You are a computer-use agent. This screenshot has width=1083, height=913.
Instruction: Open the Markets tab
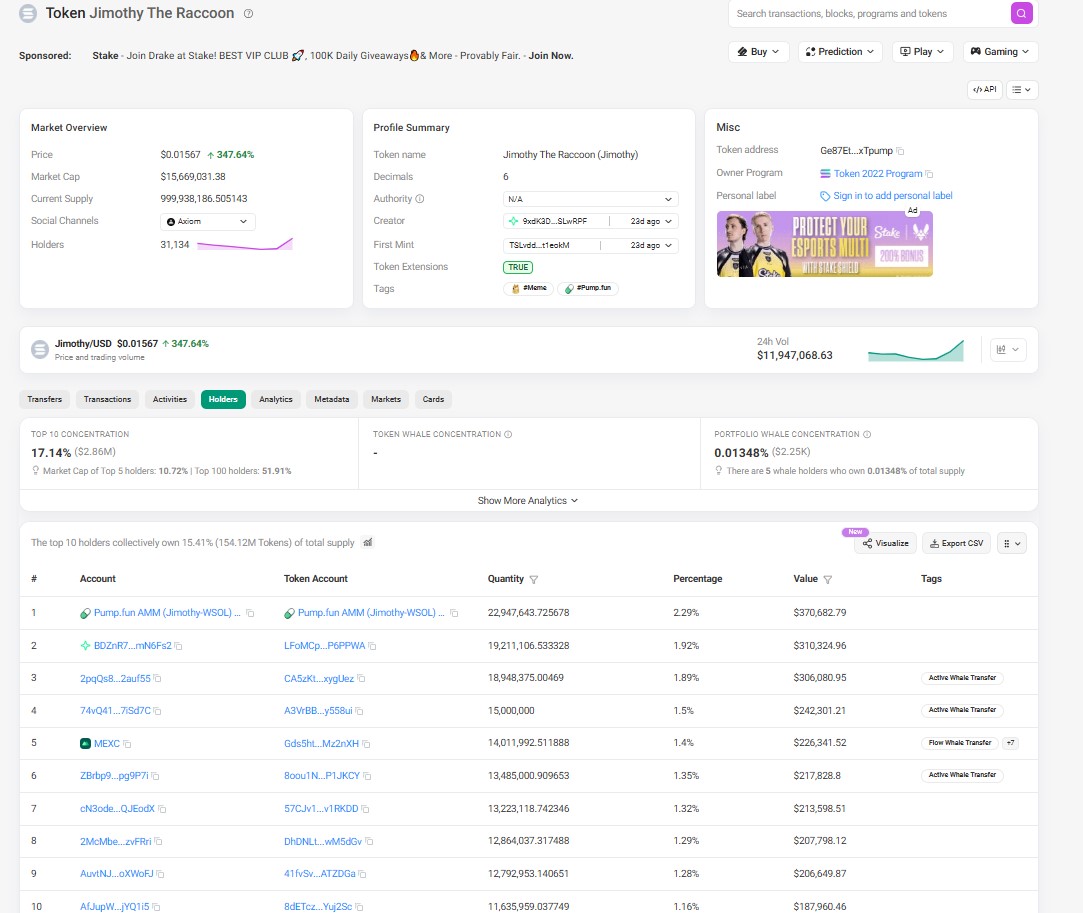(x=386, y=399)
